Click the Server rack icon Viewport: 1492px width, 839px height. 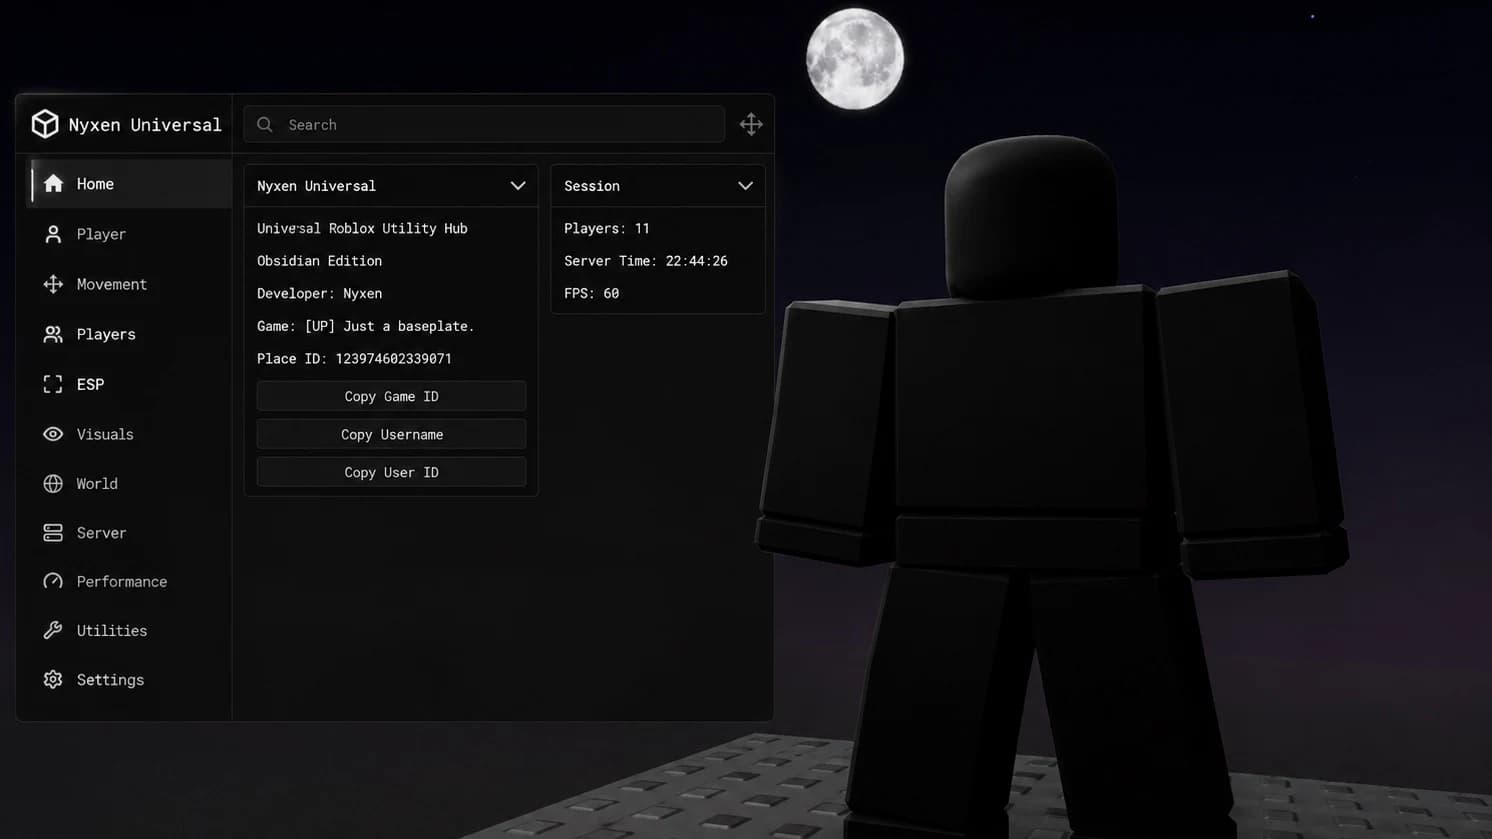pos(53,533)
